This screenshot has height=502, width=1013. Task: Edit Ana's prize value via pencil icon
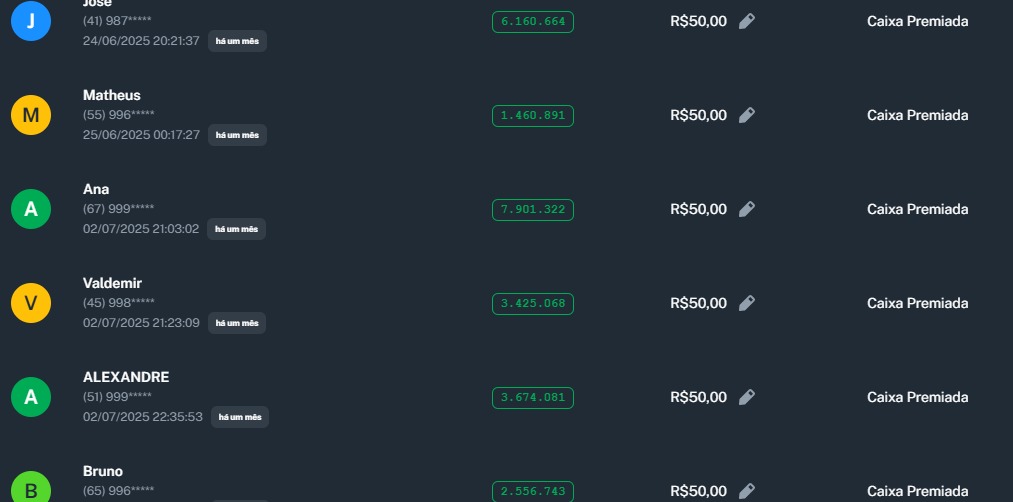(x=747, y=209)
